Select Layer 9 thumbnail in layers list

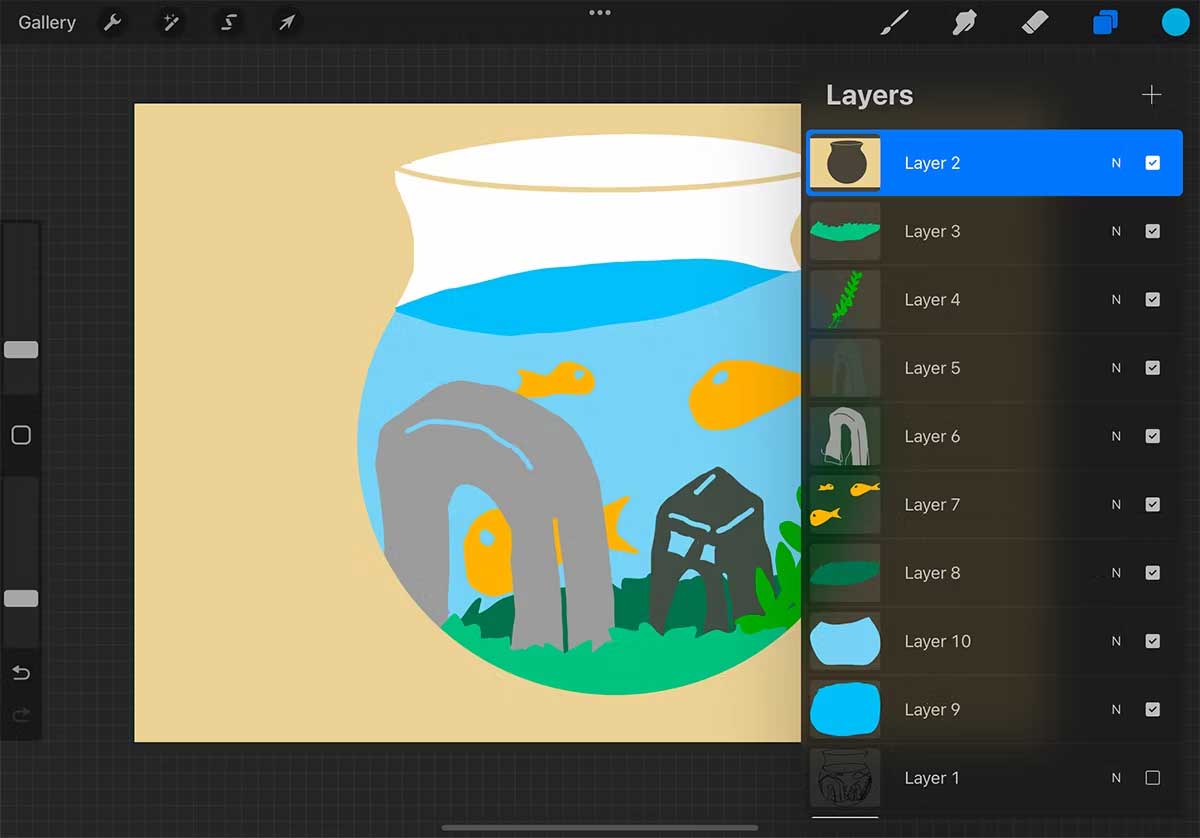click(x=845, y=709)
